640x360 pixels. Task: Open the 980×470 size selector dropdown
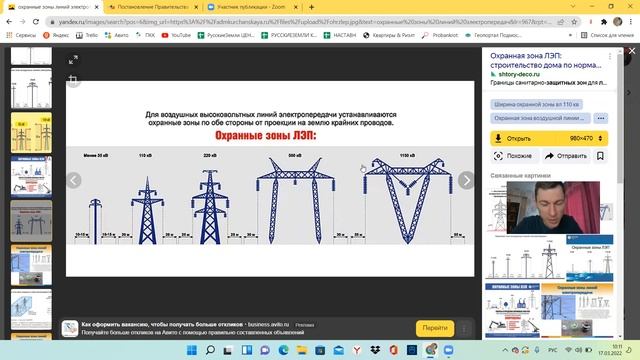(x=585, y=138)
